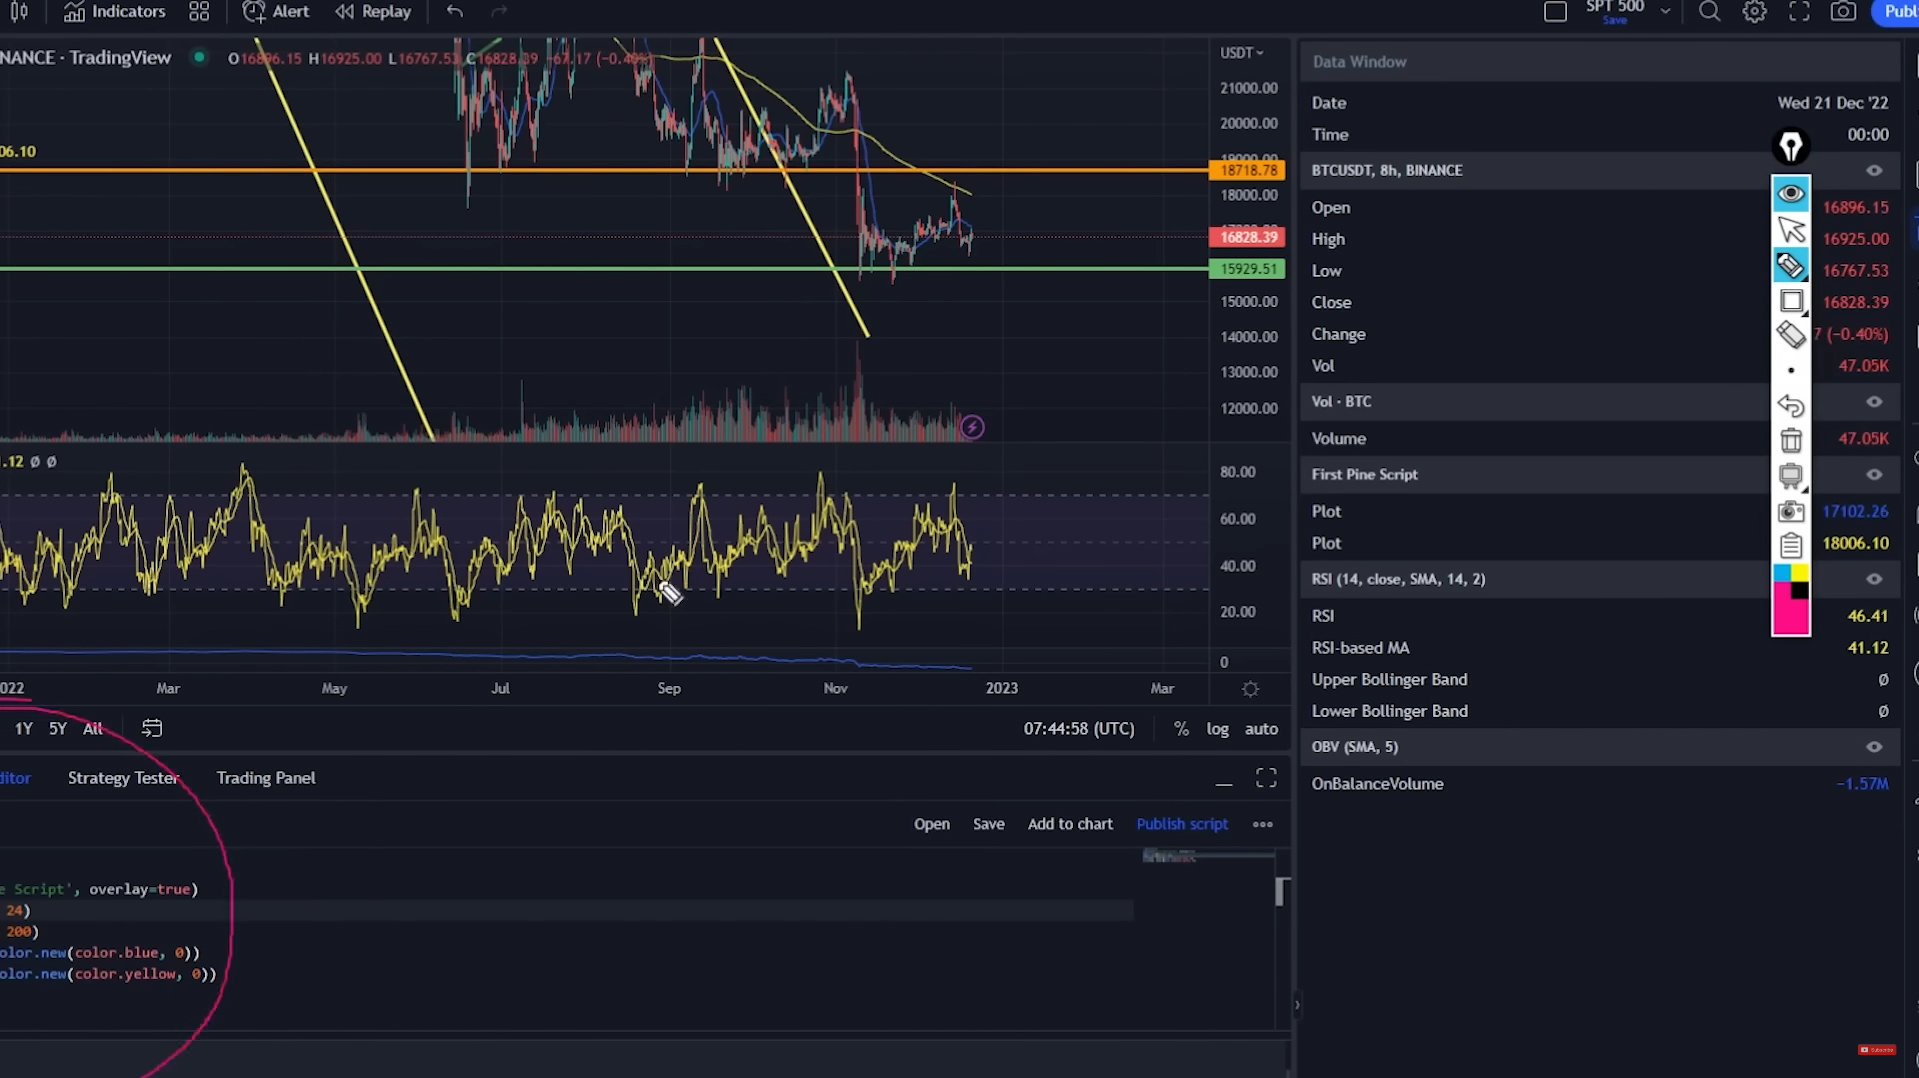The width and height of the screenshot is (1919, 1078).
Task: Toggle the annotation eye visibility tool
Action: [1791, 193]
